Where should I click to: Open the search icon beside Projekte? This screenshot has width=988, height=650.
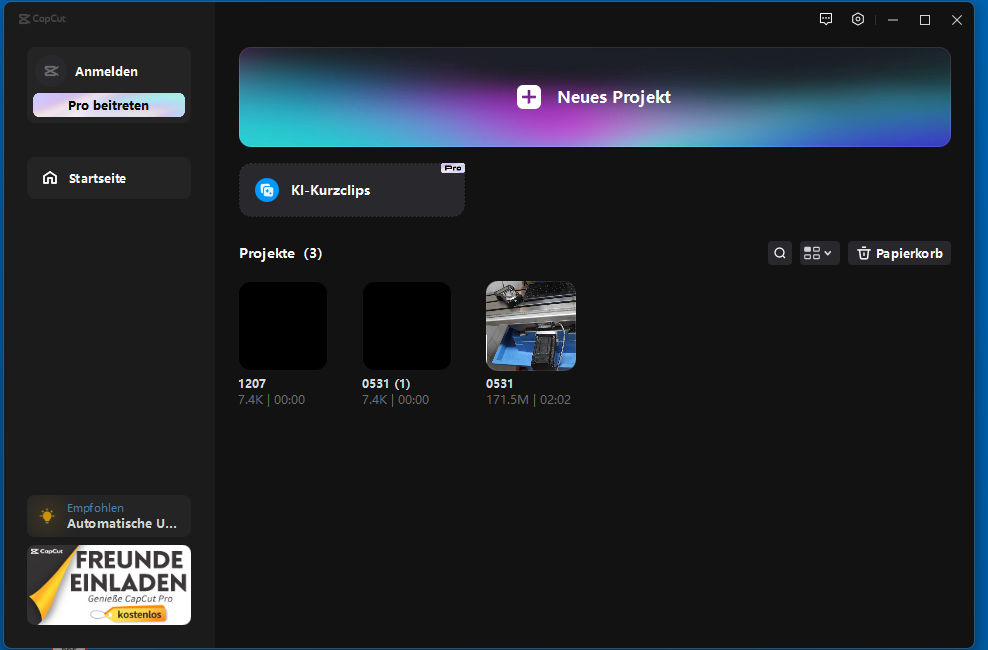point(779,252)
